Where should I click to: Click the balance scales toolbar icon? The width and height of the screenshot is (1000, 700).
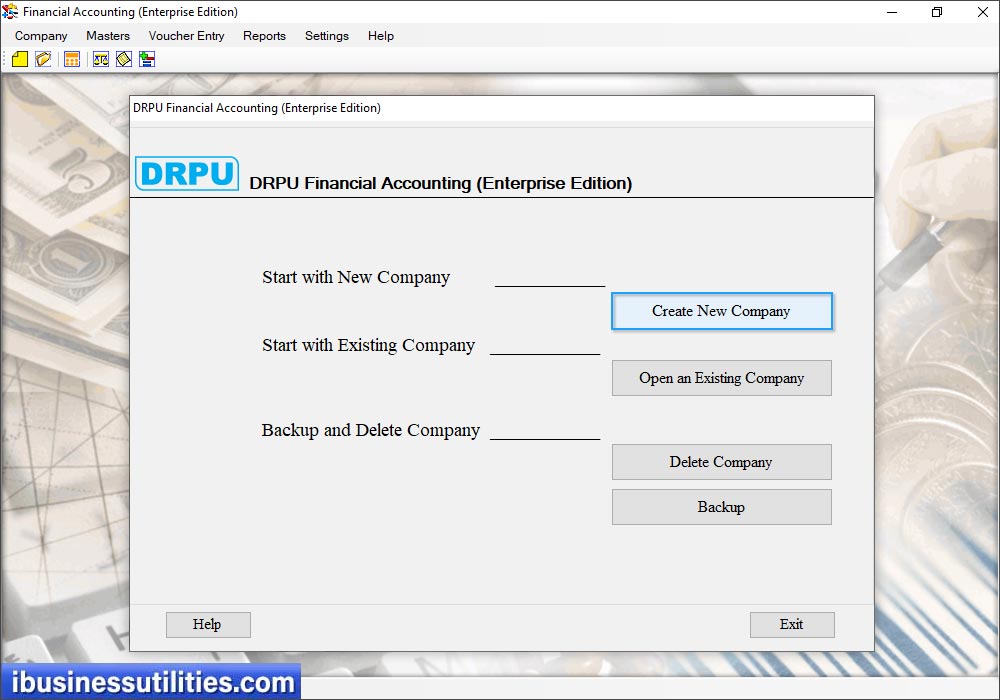[x=101, y=59]
